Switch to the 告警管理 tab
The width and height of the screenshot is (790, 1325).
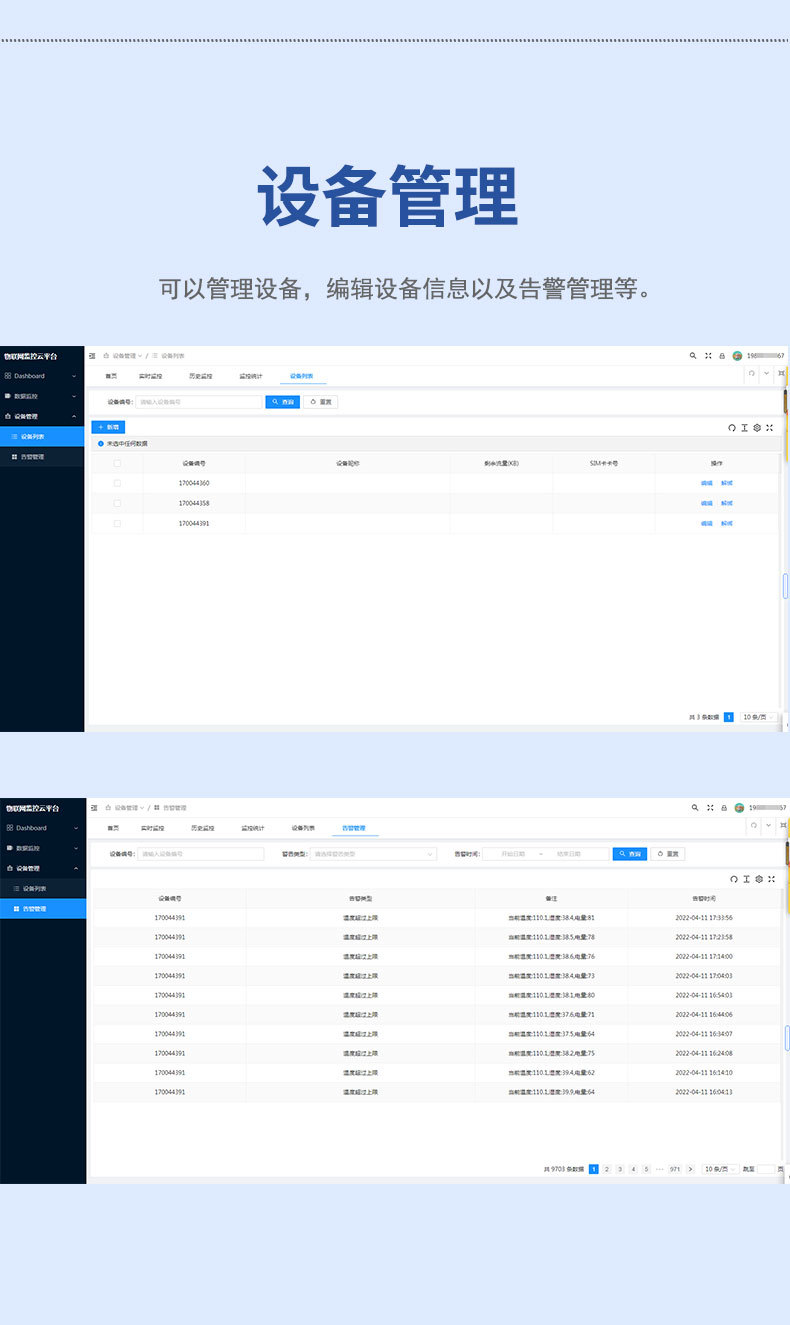tap(354, 828)
